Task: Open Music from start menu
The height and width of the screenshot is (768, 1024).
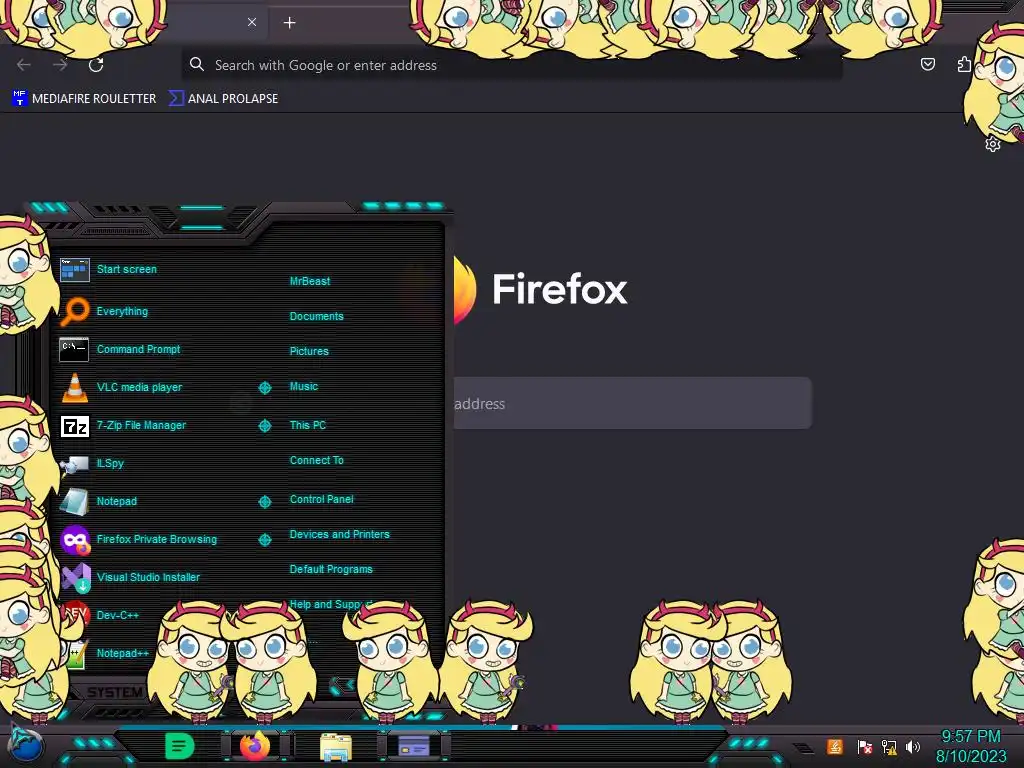Action: (304, 386)
